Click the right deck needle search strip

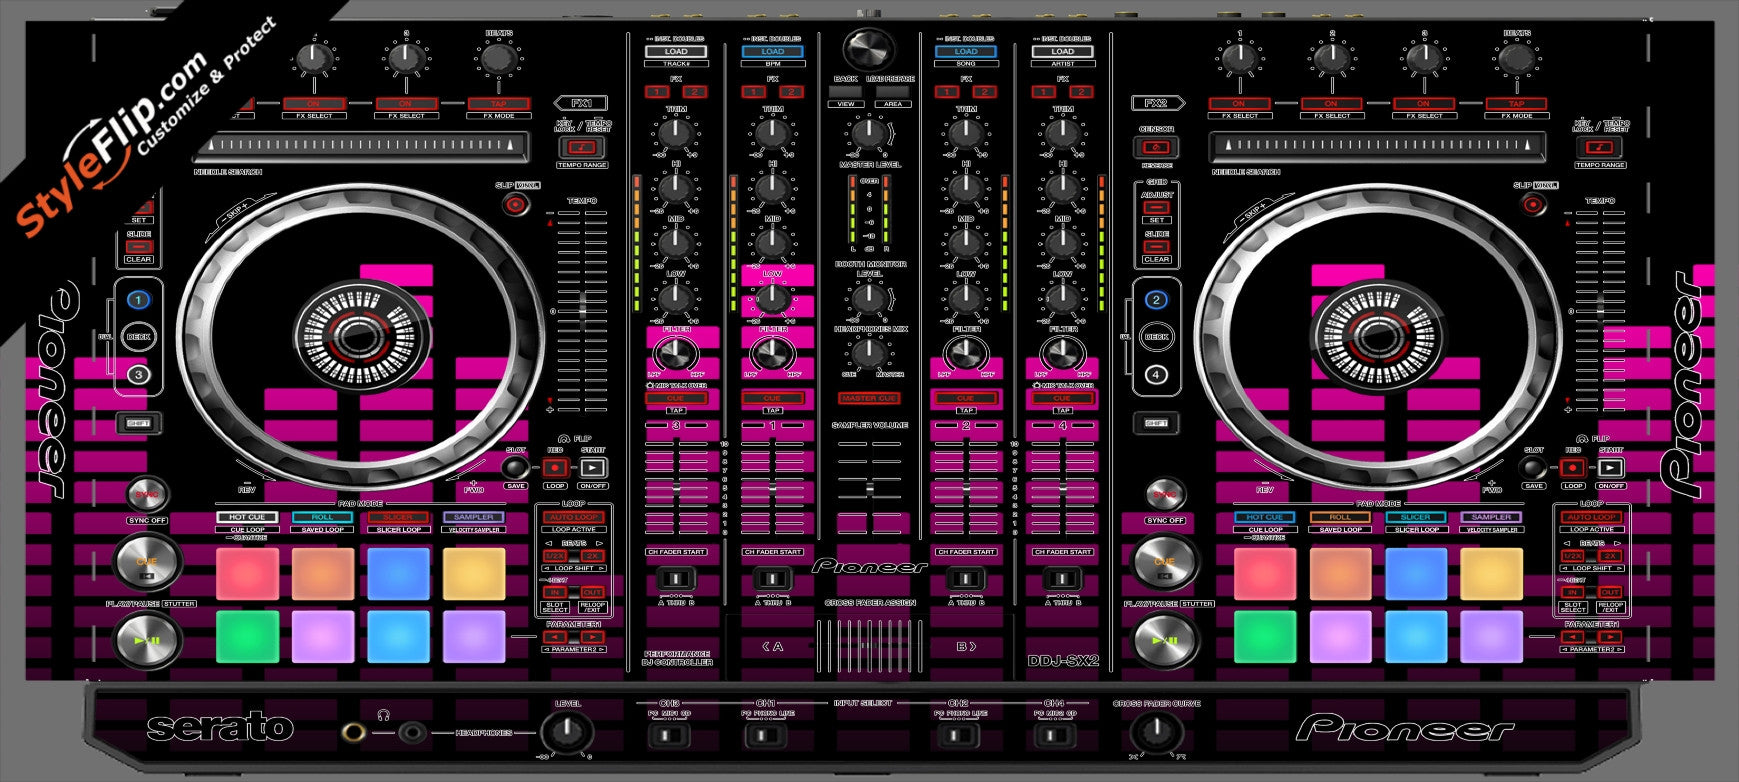pyautogui.click(x=1377, y=146)
